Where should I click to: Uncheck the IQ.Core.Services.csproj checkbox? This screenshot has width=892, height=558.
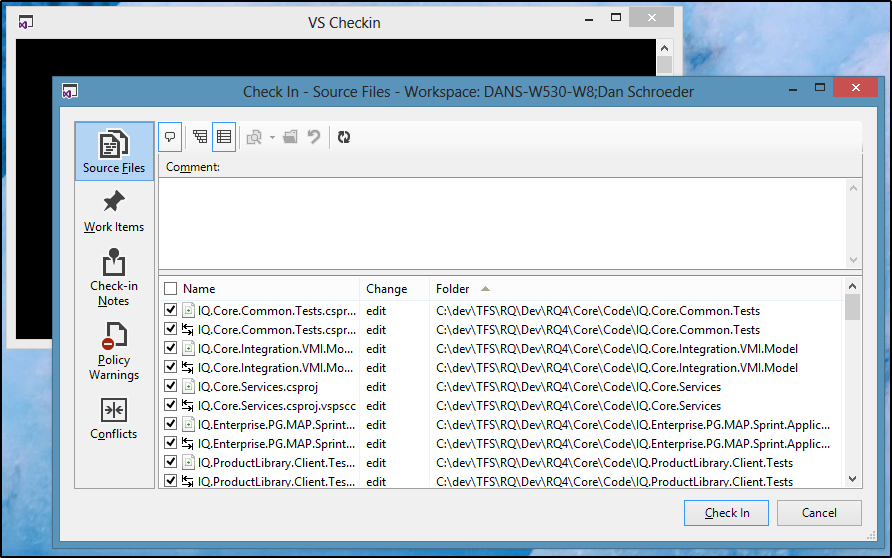(171, 386)
